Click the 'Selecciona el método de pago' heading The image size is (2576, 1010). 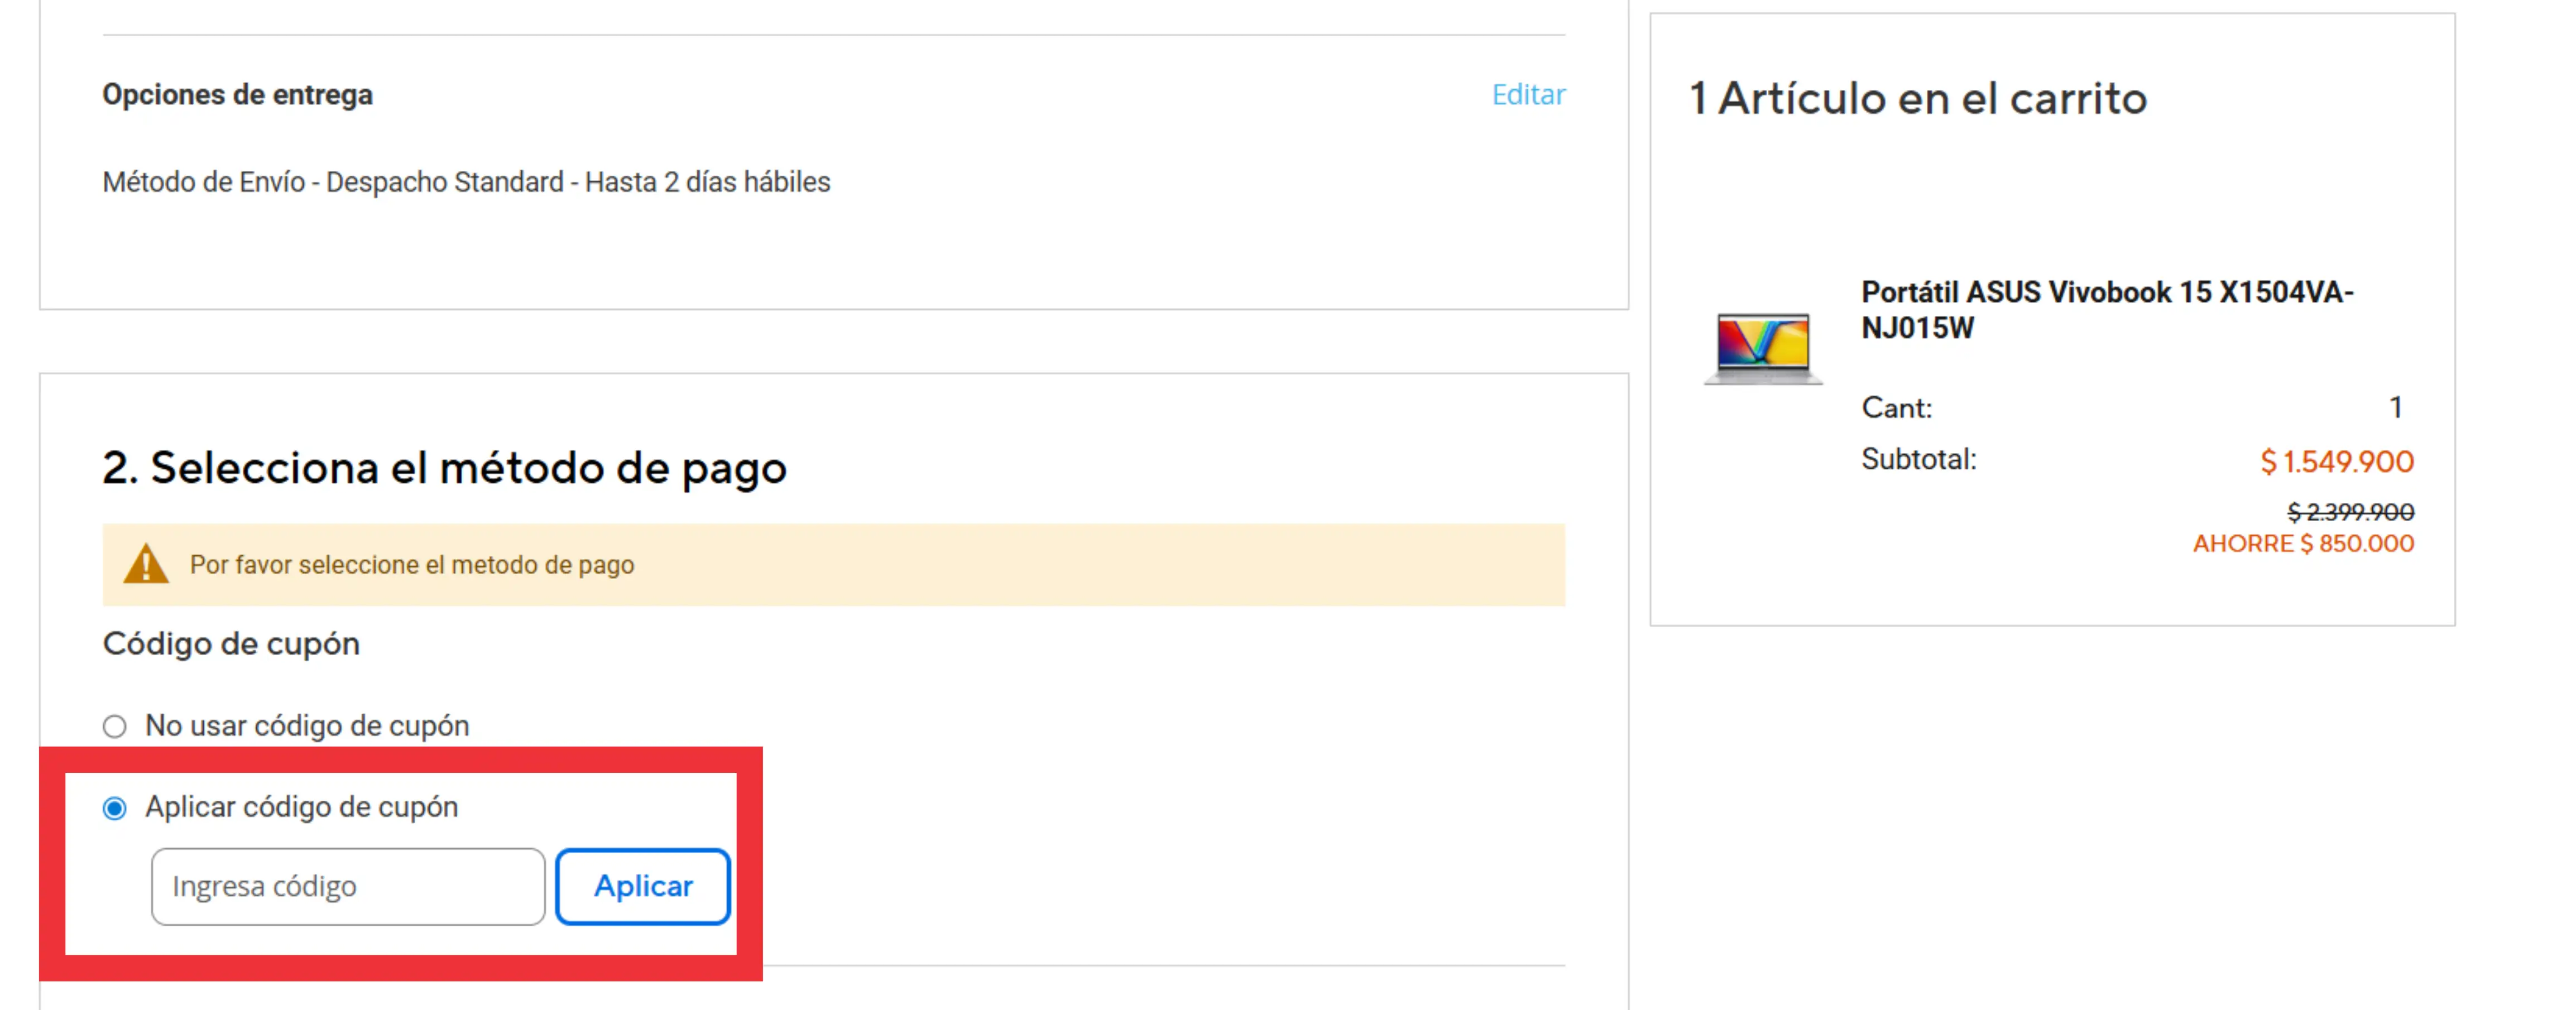(x=444, y=468)
